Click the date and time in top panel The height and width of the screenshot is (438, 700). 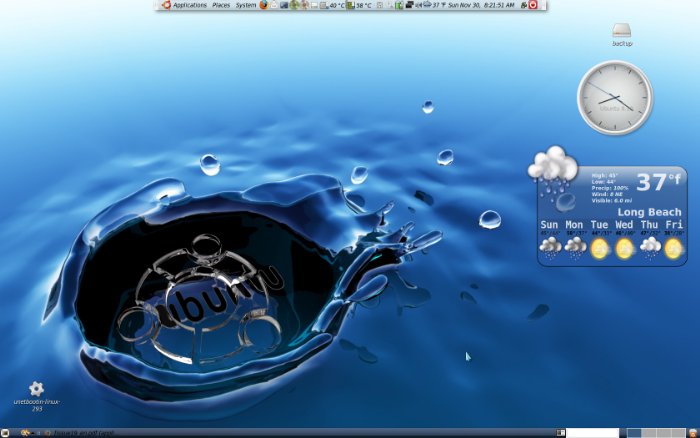click(482, 5)
